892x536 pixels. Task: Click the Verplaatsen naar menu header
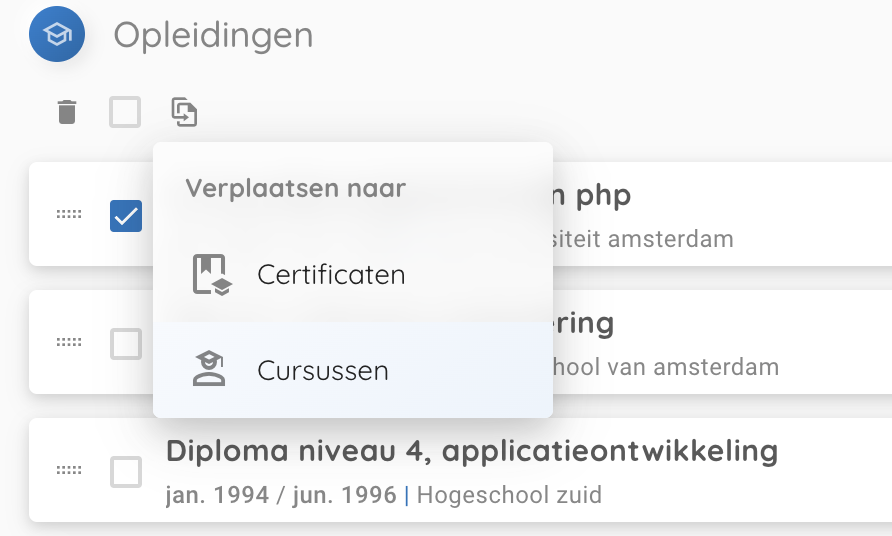pyautogui.click(x=296, y=188)
